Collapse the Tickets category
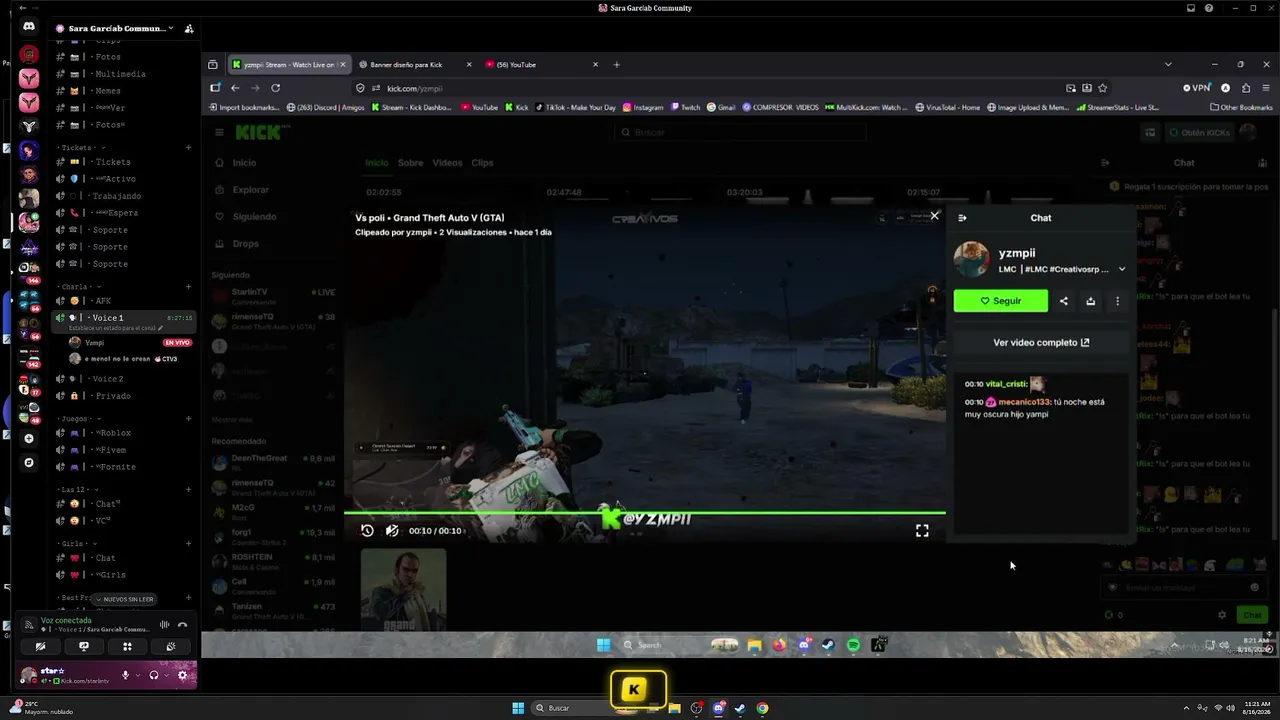1280x720 pixels. point(82,148)
